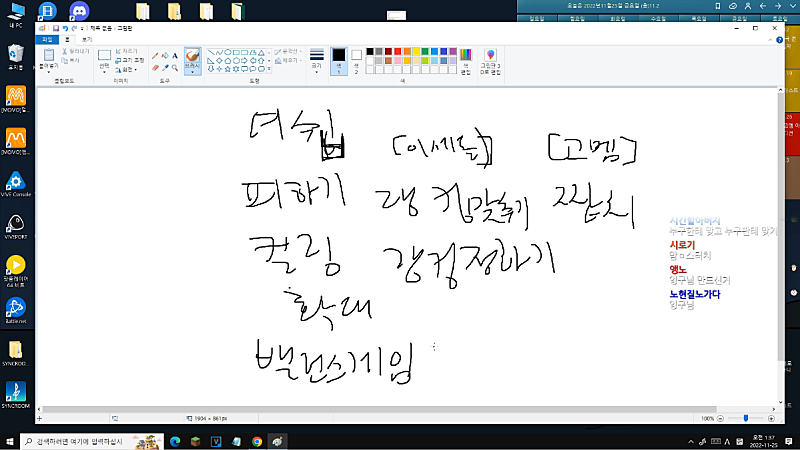
Task: Click the zoom slider handle in status bar
Action: (746, 418)
